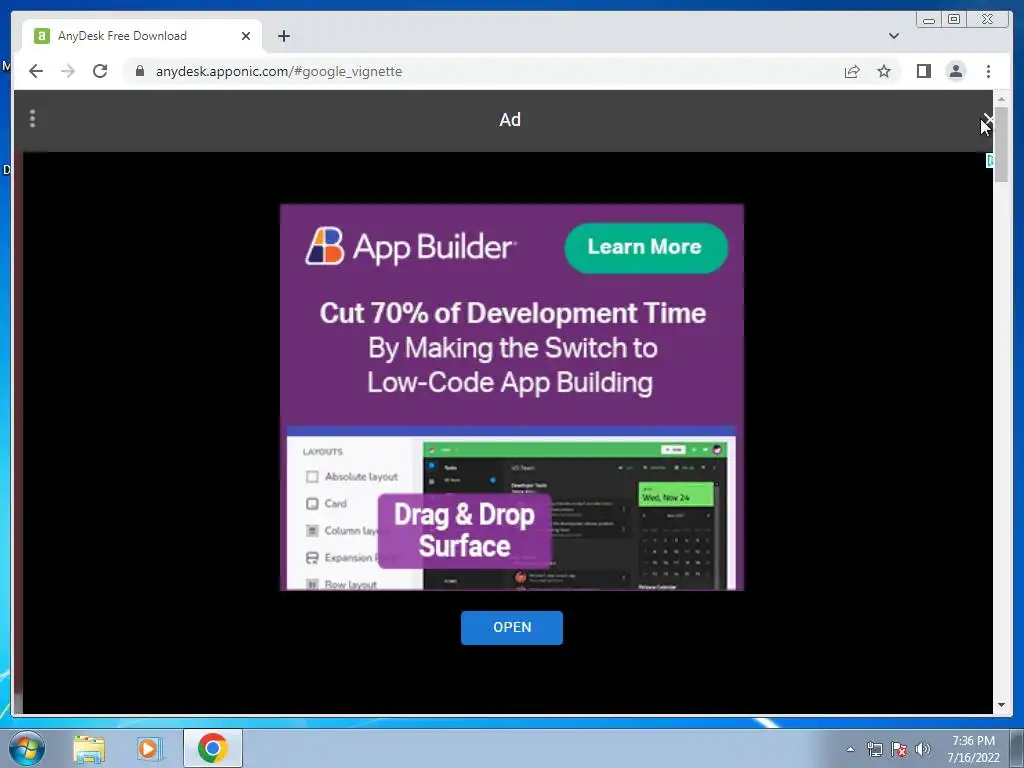The width and height of the screenshot is (1024, 768).
Task: Minimize the Chrome window
Action: tap(929, 20)
